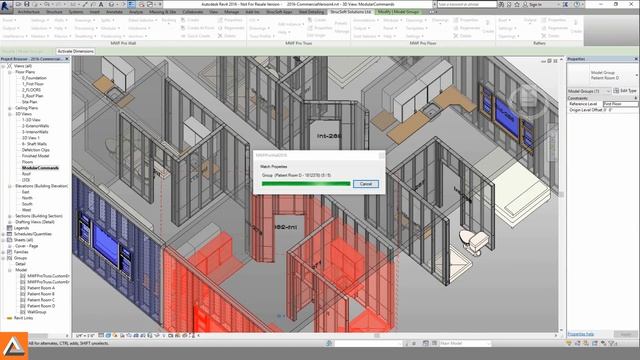Click the Open icon in quick access toolbar

tap(18, 4)
